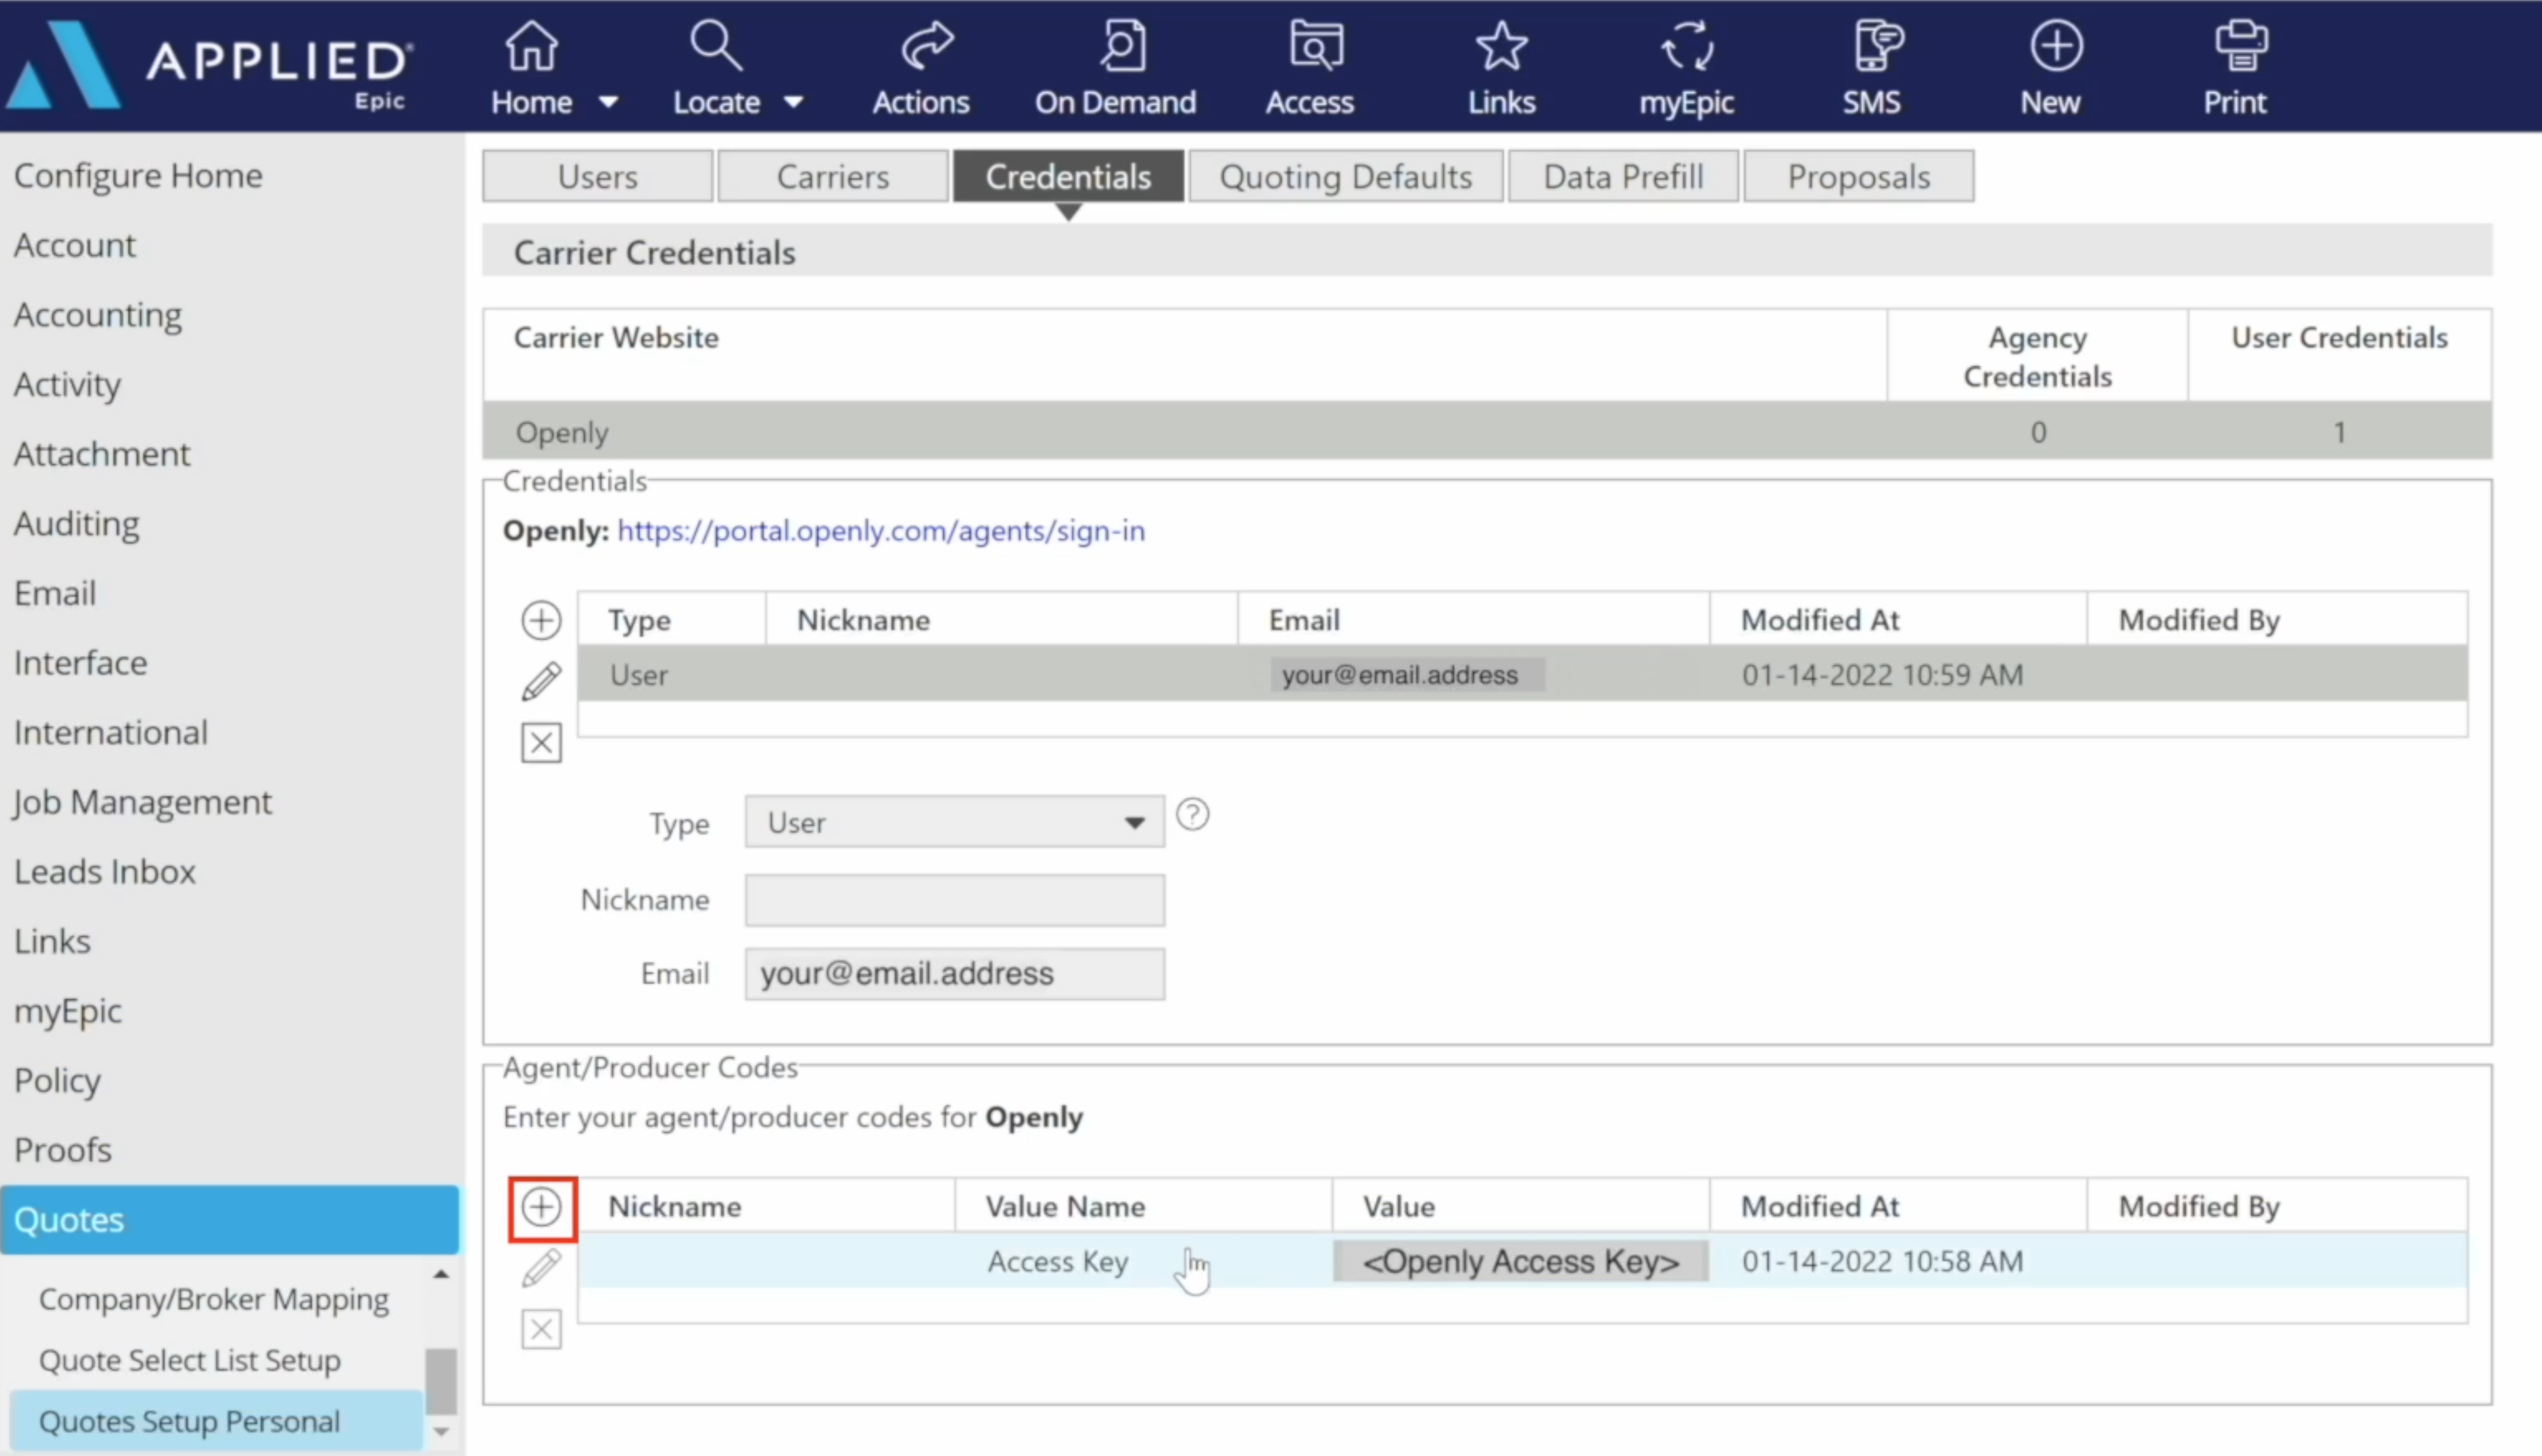This screenshot has height=1456, width=2542.
Task: Select Company/Broker Mapping in sidebar
Action: pyautogui.click(x=213, y=1299)
